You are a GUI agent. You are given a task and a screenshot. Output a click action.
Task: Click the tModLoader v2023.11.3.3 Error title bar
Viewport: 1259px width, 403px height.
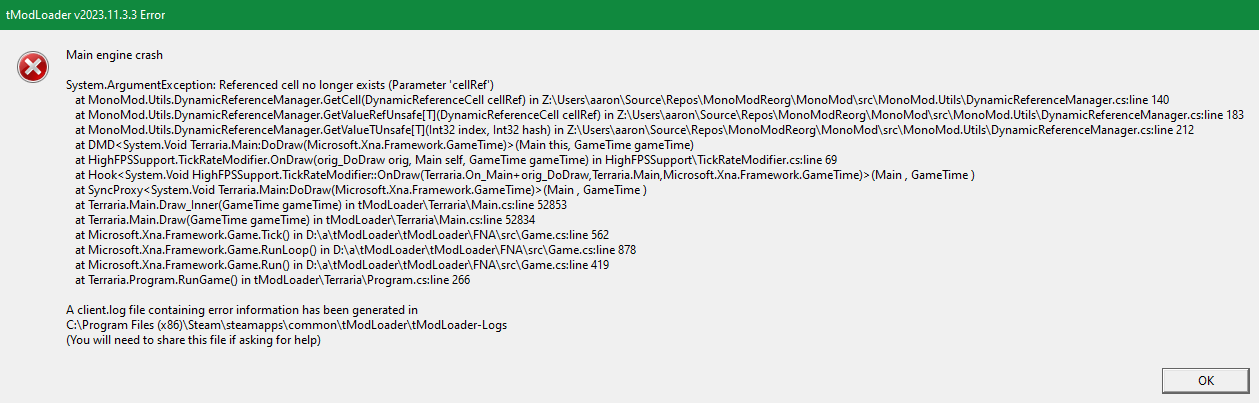80,14
